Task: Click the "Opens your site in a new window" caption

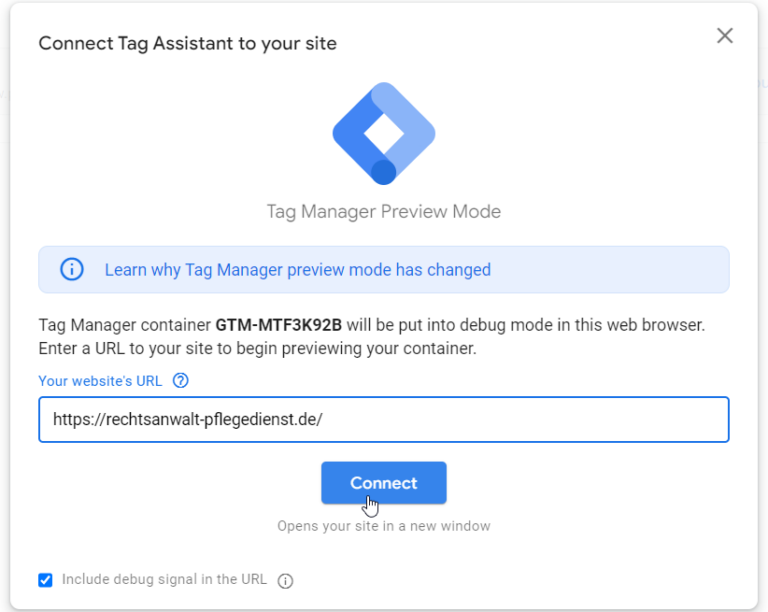Action: 383,526
